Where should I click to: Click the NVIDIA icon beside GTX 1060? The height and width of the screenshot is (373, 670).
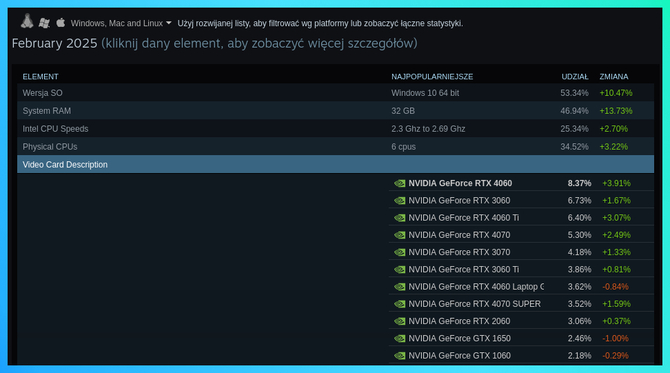[x=400, y=355]
